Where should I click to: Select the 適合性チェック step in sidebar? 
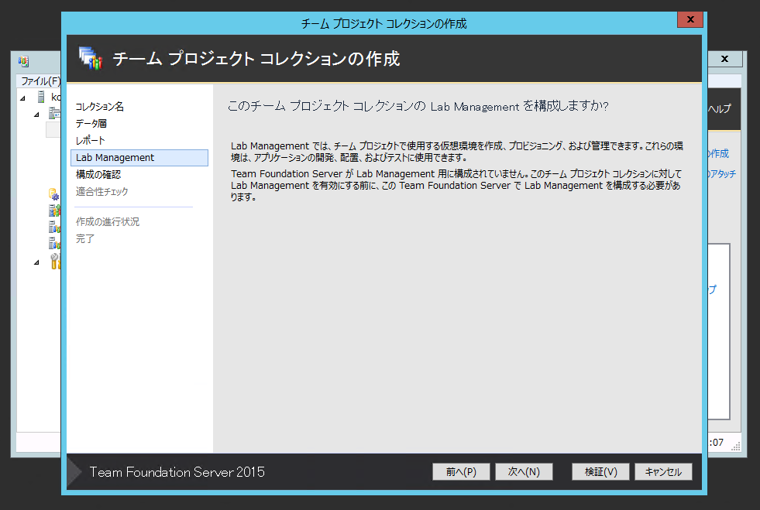(102, 191)
